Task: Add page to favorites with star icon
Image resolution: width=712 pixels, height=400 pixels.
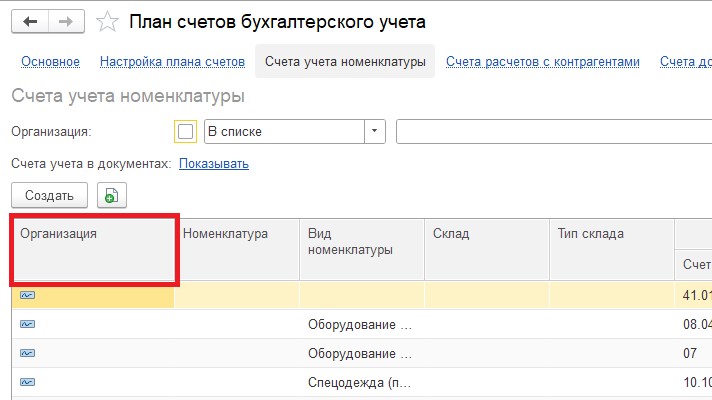Action: 107,22
